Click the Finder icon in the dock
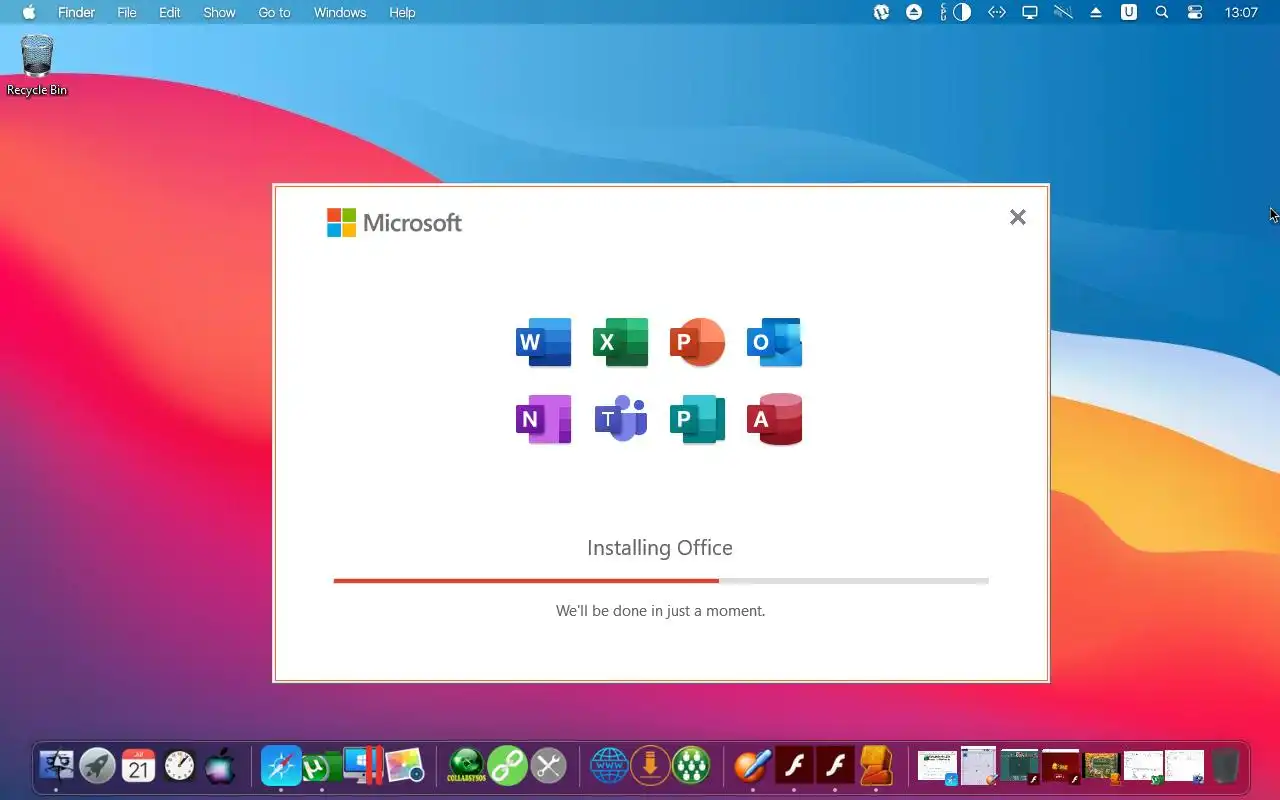1280x800 pixels. 56,766
